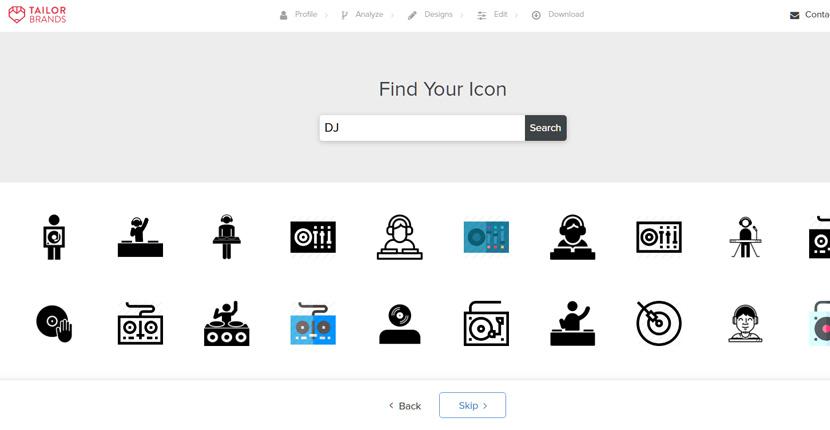Pick the smiling face with headphones icon

pos(745,323)
